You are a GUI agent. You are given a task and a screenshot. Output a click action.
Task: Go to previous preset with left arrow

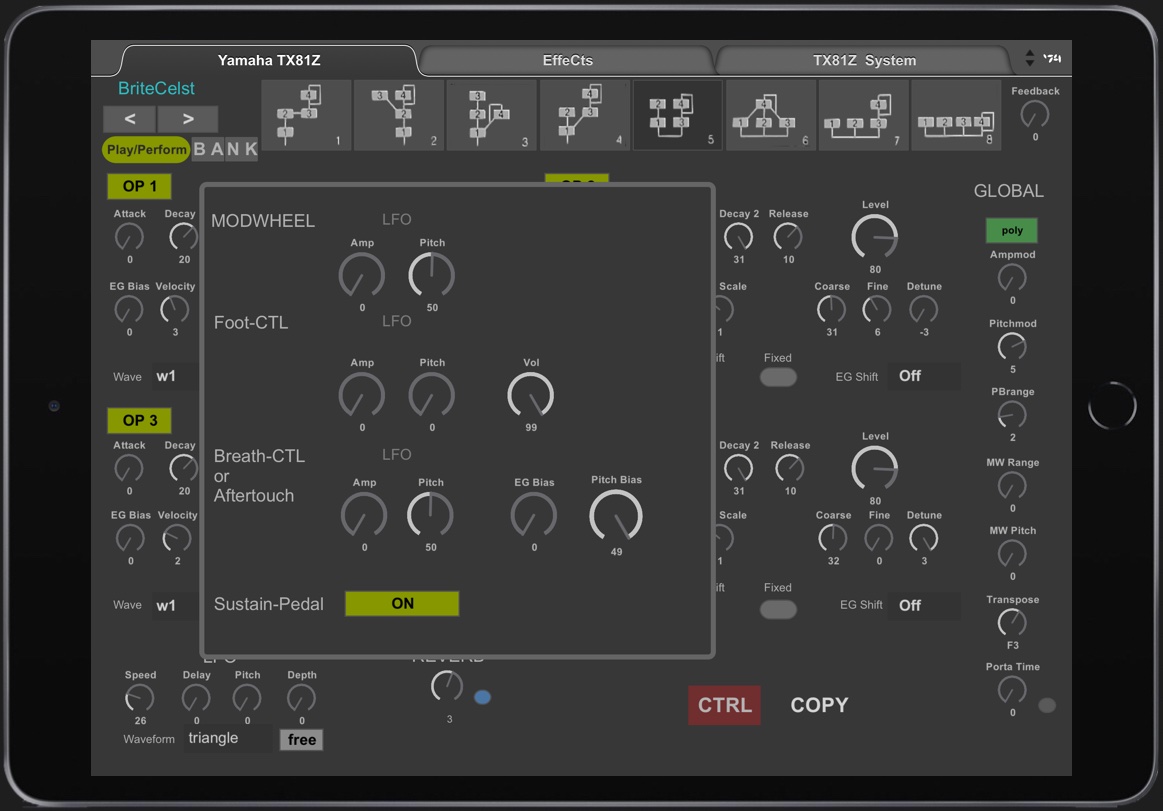click(130, 119)
